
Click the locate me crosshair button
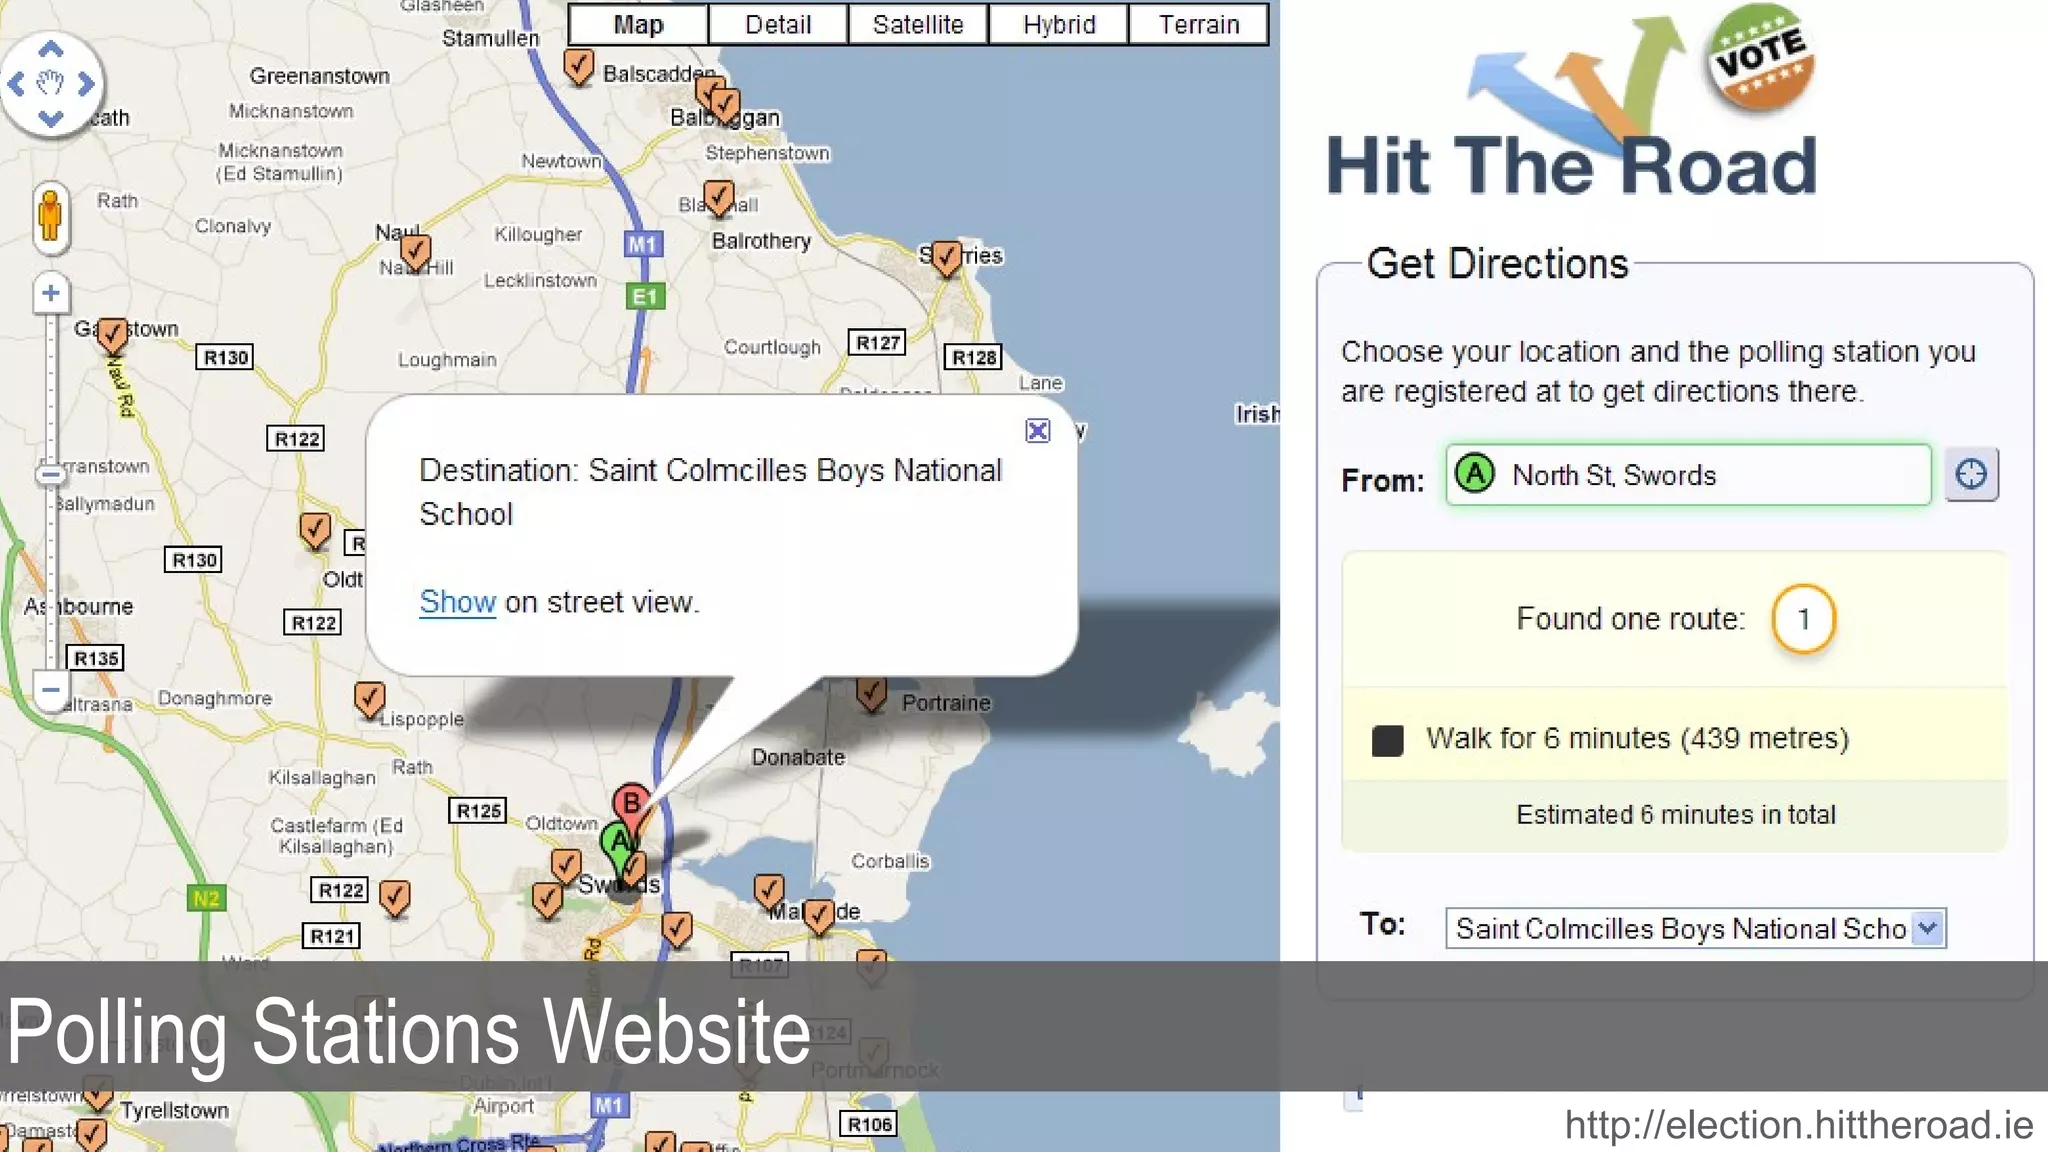[1971, 474]
